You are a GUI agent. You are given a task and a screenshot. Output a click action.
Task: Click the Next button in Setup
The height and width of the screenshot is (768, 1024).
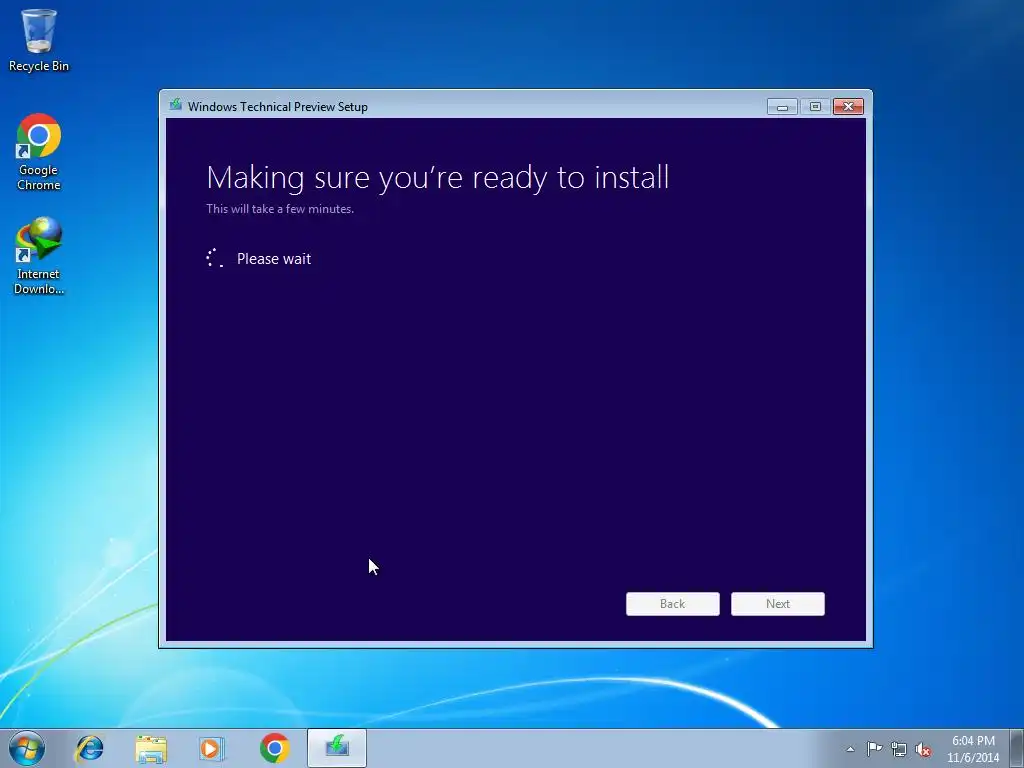tap(778, 604)
